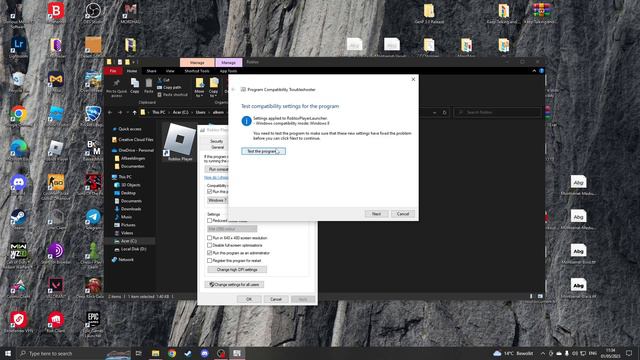Open the Shortcut Tools ribbon tab
640x360 pixels.
point(197,71)
